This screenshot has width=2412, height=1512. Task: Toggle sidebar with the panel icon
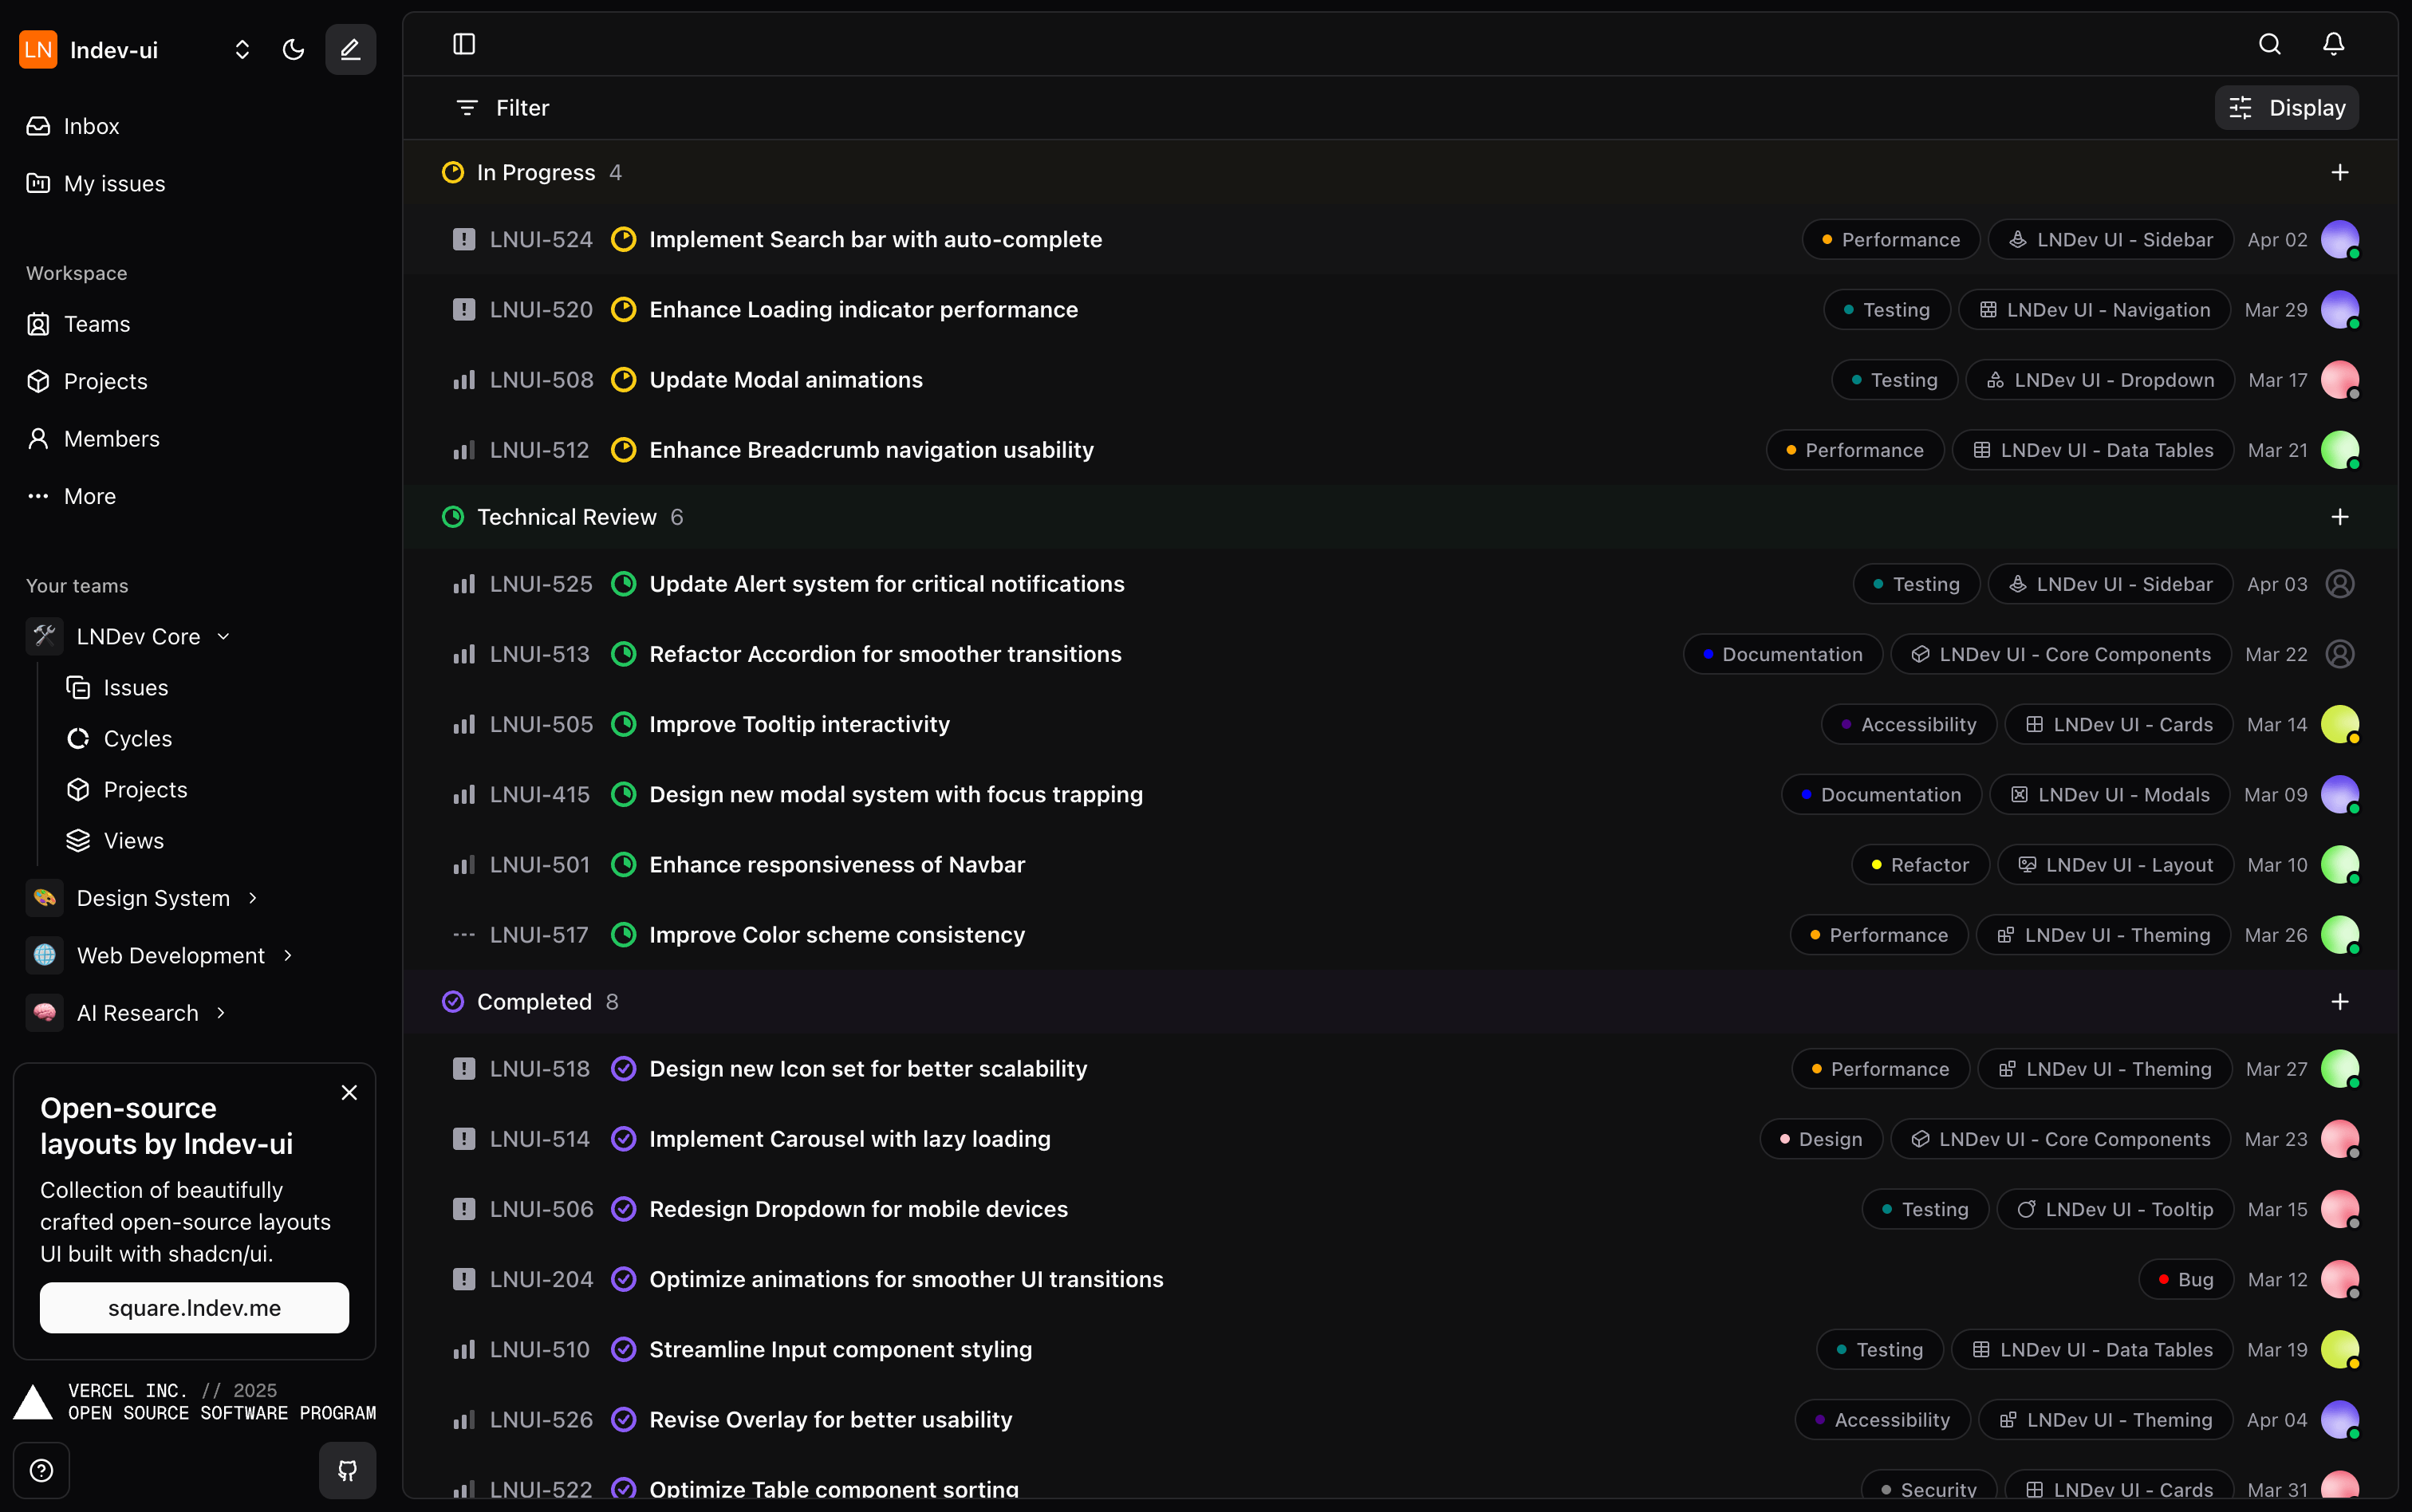click(x=464, y=44)
